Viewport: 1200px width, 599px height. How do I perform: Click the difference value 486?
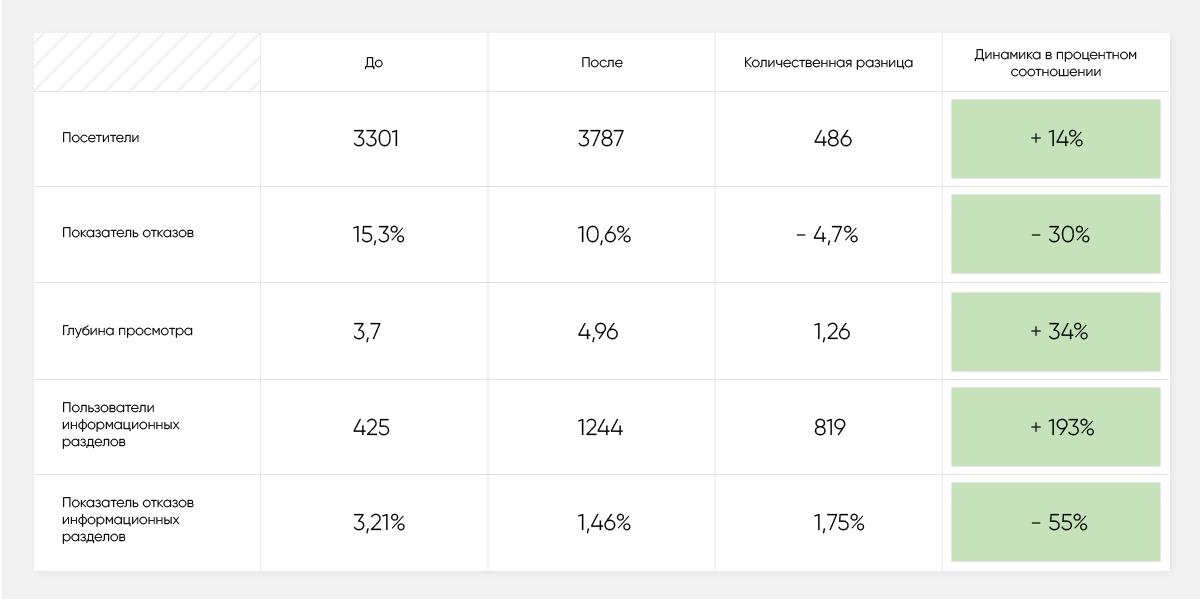click(x=833, y=139)
